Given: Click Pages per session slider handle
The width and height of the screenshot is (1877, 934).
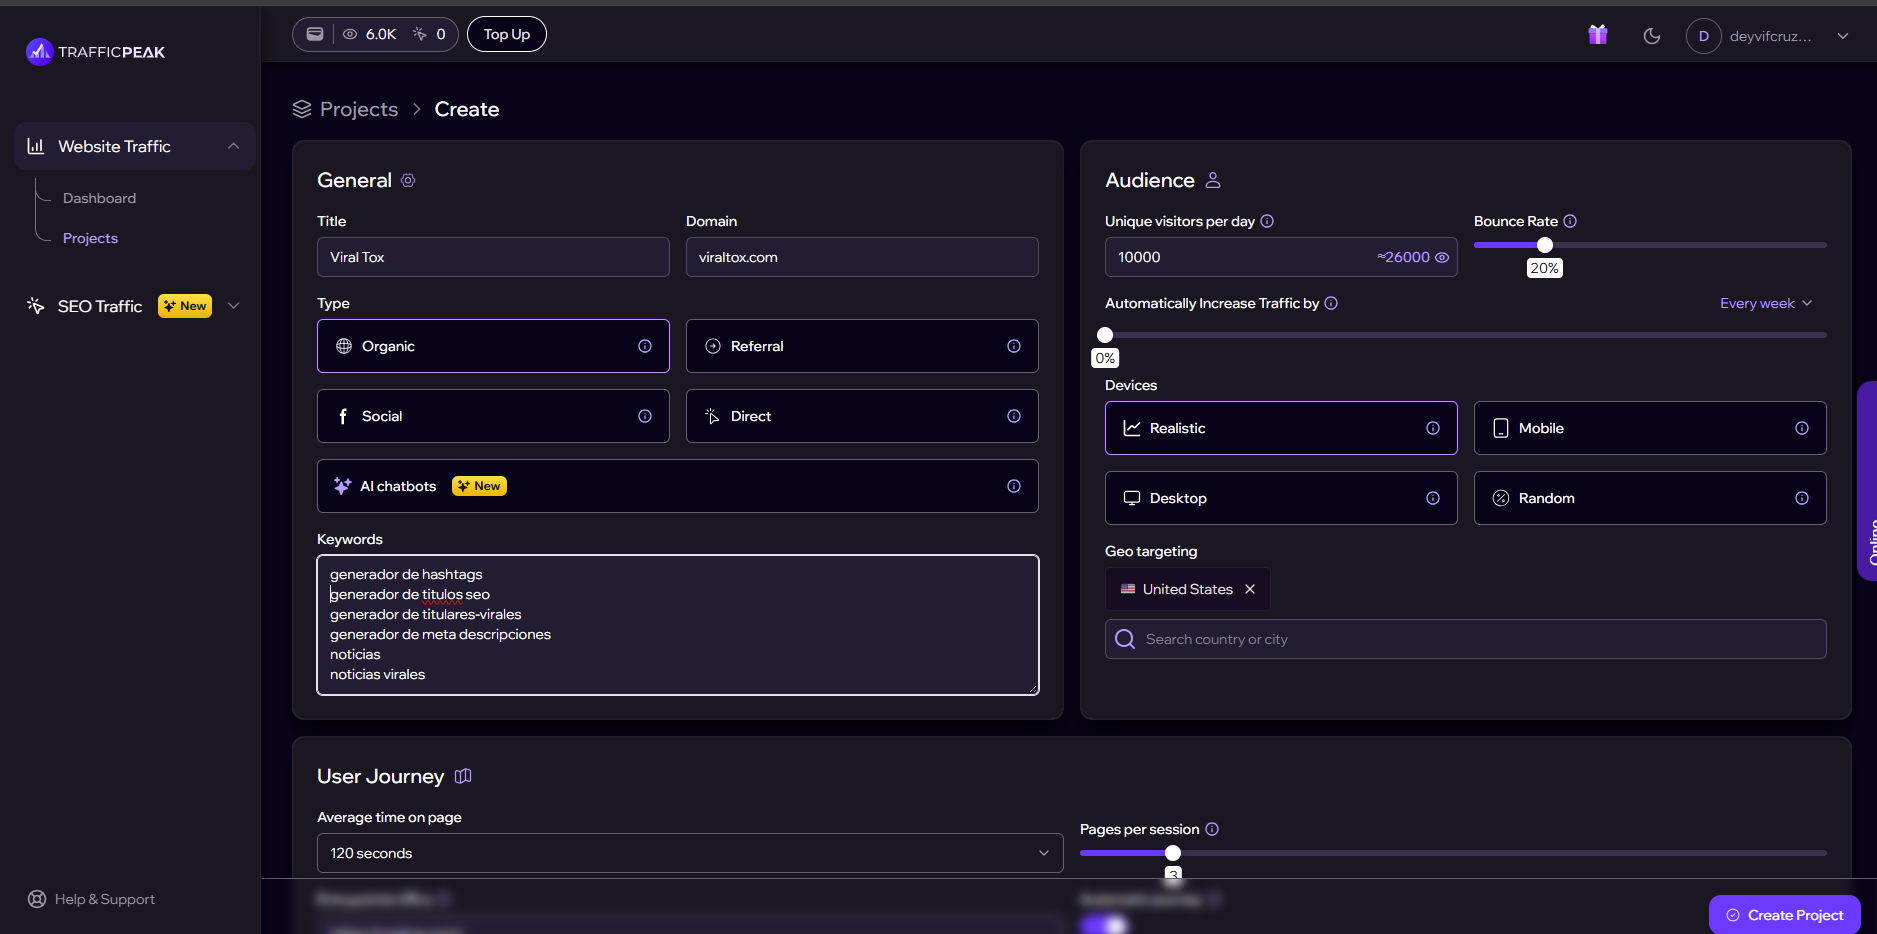Looking at the screenshot, I should (1173, 853).
